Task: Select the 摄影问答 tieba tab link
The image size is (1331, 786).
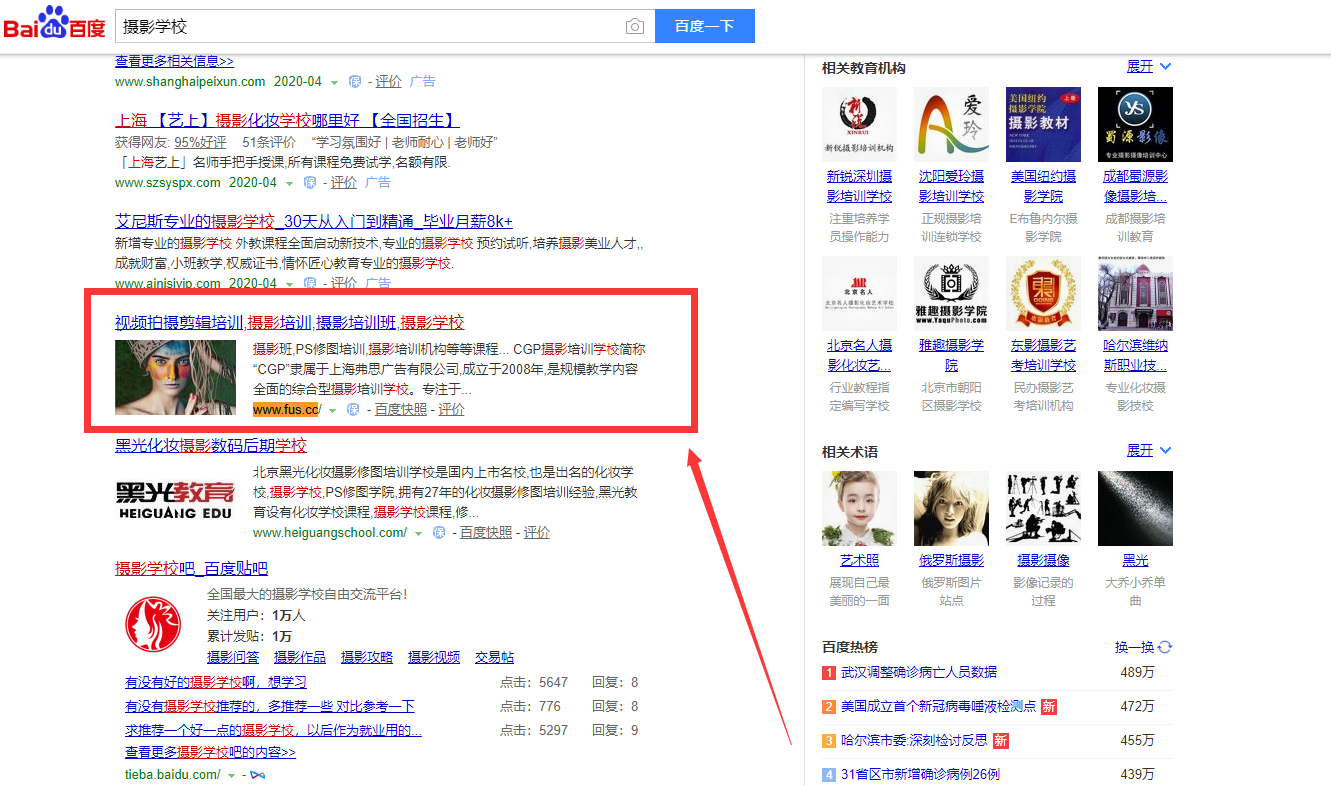Action: point(232,657)
